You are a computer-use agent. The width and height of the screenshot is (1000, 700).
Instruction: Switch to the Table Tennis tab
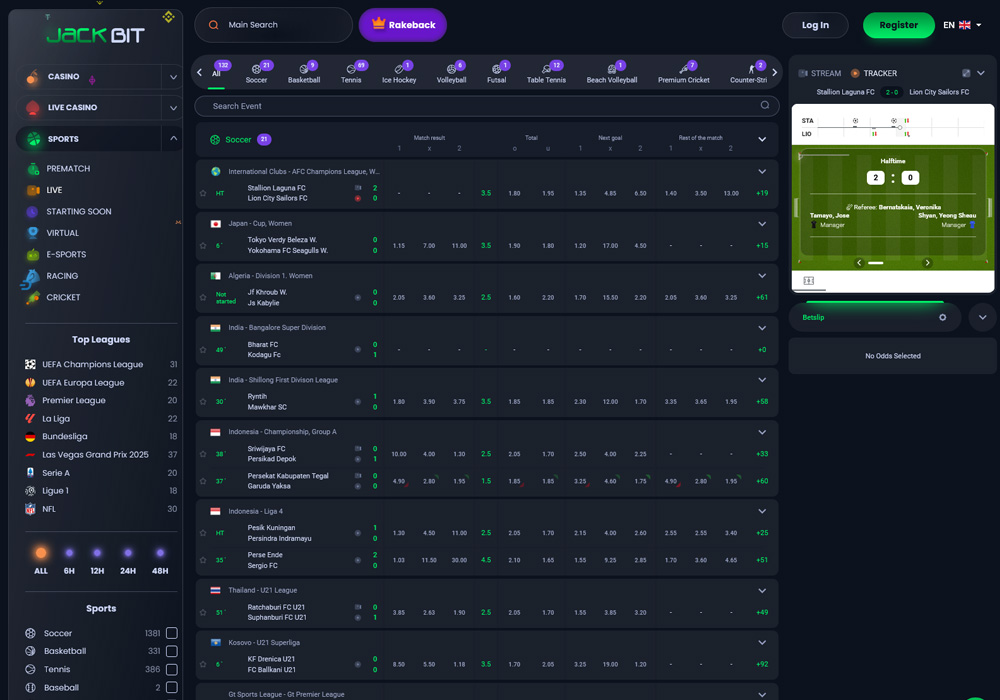(547, 72)
